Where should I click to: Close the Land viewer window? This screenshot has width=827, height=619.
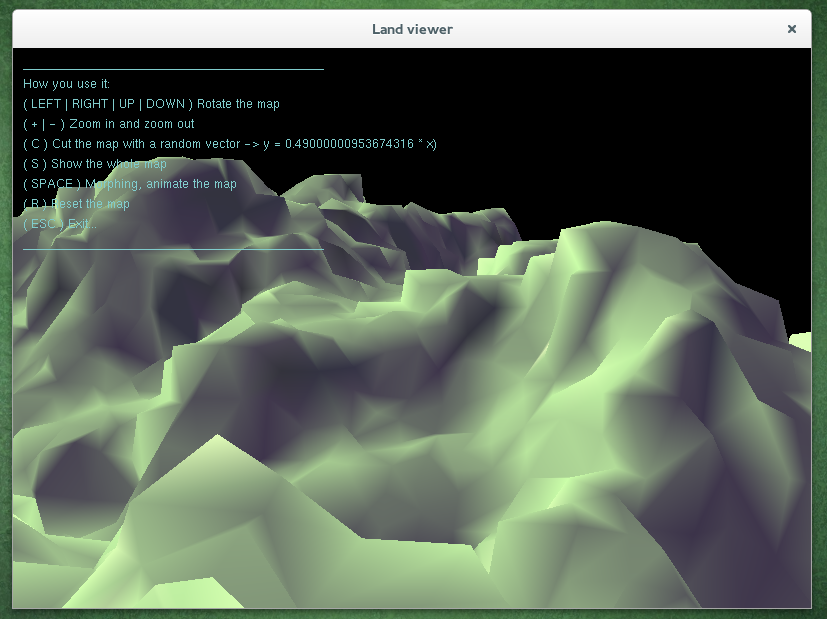pos(791,29)
